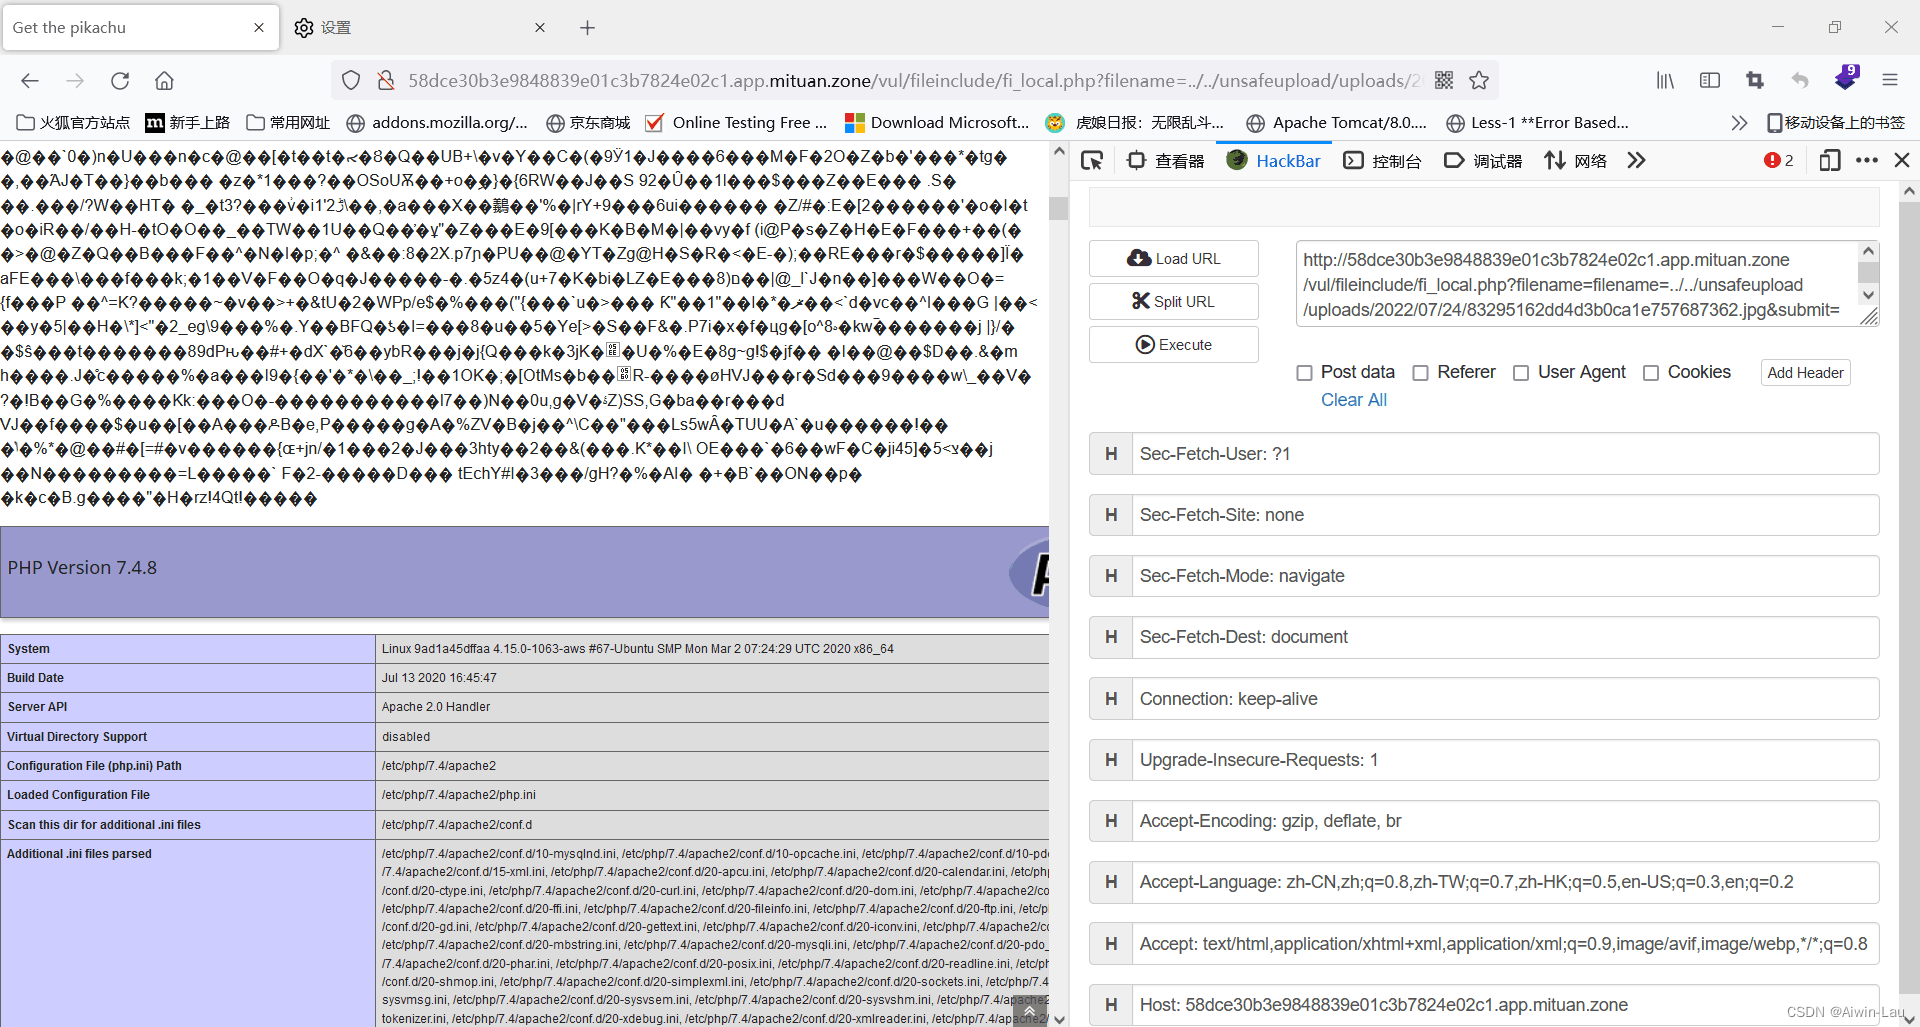This screenshot has height=1027, width=1920.
Task: Enable the Cookies checkbox
Action: [x=1651, y=373]
